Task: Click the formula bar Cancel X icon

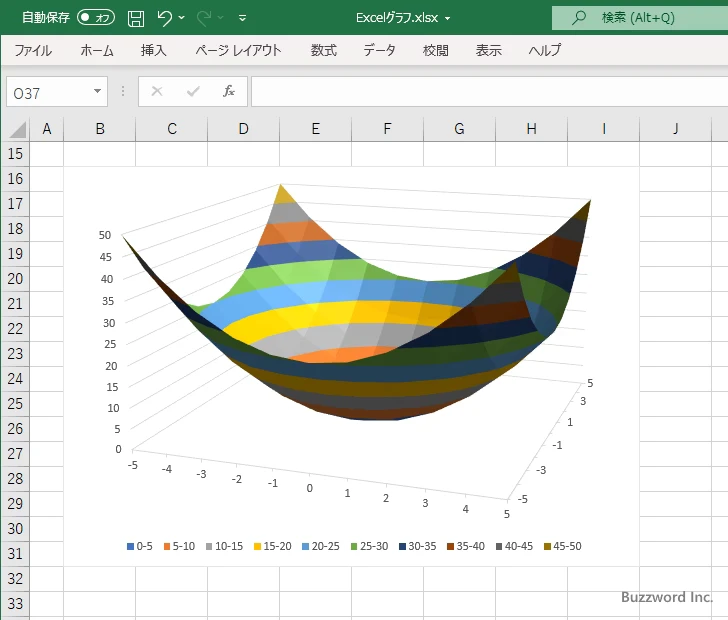Action: coord(157,91)
